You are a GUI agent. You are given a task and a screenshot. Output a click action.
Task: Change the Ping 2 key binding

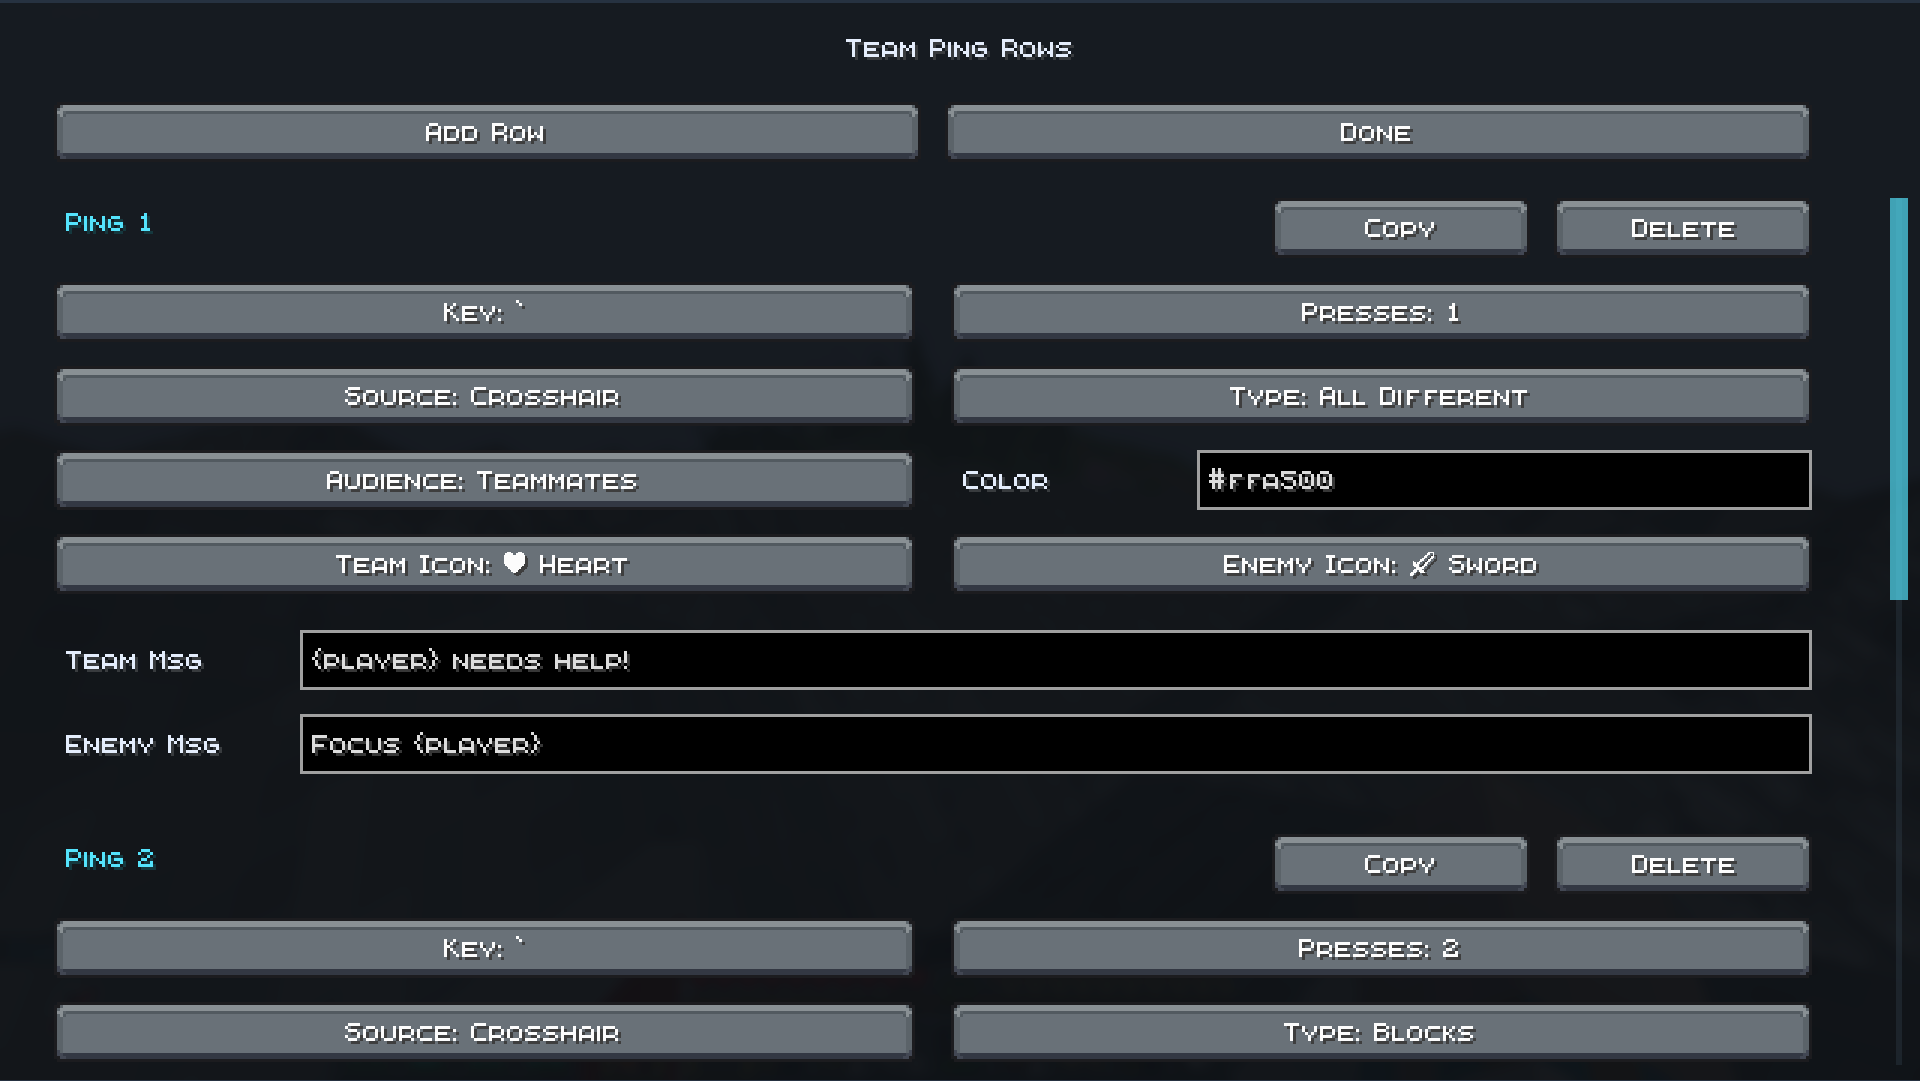(484, 948)
